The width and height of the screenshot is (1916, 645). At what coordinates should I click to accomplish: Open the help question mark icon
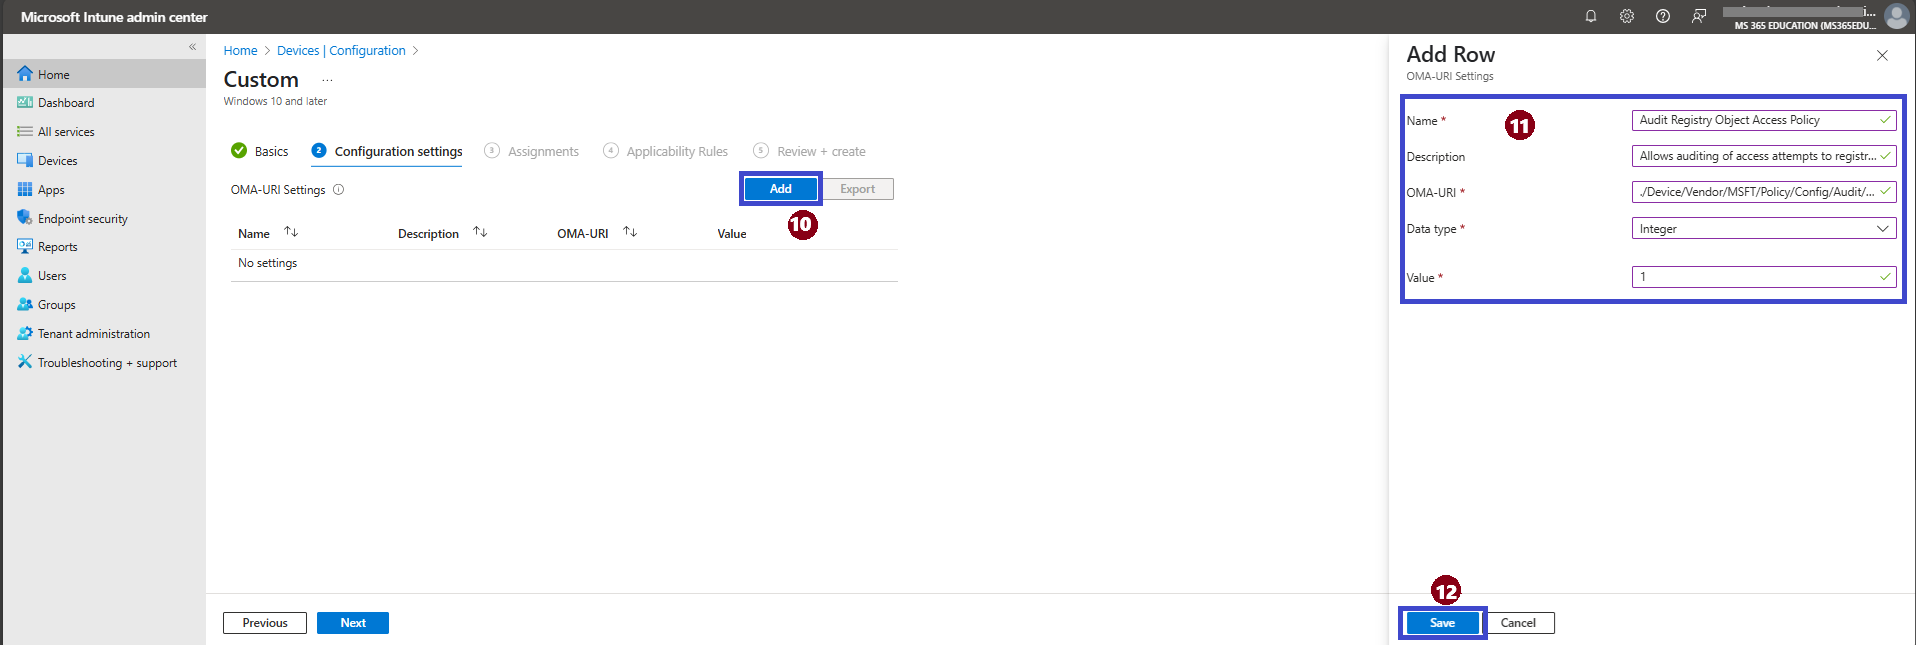pos(1663,16)
